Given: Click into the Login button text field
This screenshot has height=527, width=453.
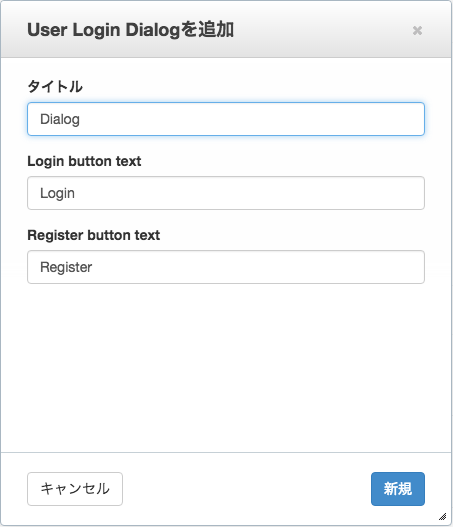Looking at the screenshot, I should 226,193.
